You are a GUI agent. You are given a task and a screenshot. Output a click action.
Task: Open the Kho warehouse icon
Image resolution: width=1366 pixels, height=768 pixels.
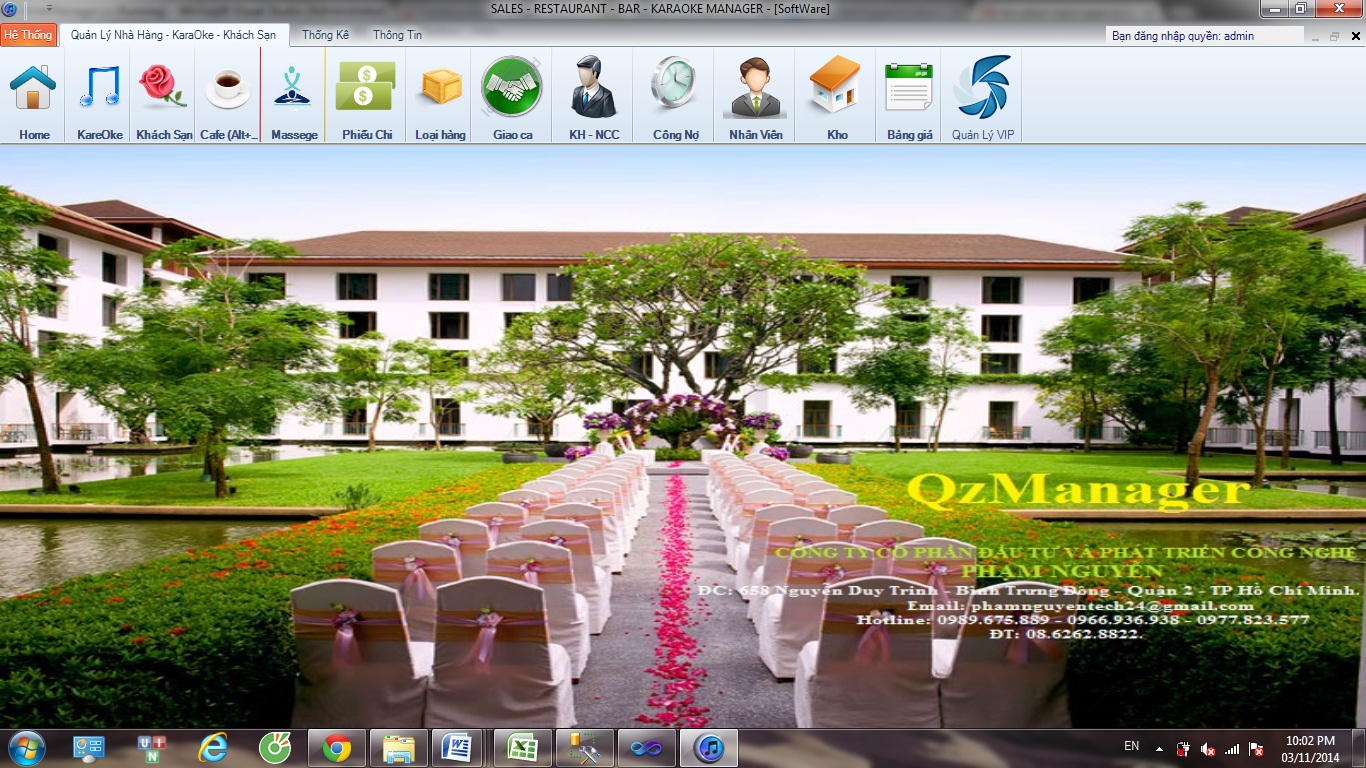(x=837, y=97)
